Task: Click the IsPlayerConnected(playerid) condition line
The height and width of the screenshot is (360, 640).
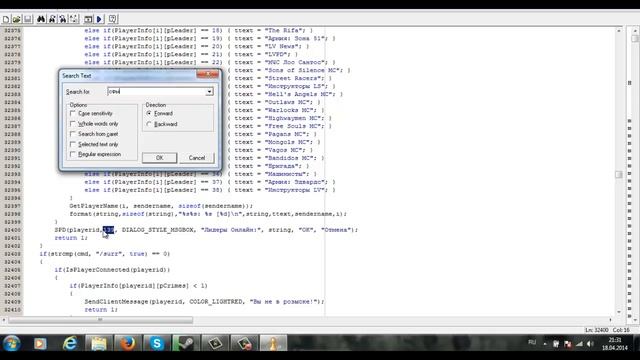Action: (x=112, y=270)
